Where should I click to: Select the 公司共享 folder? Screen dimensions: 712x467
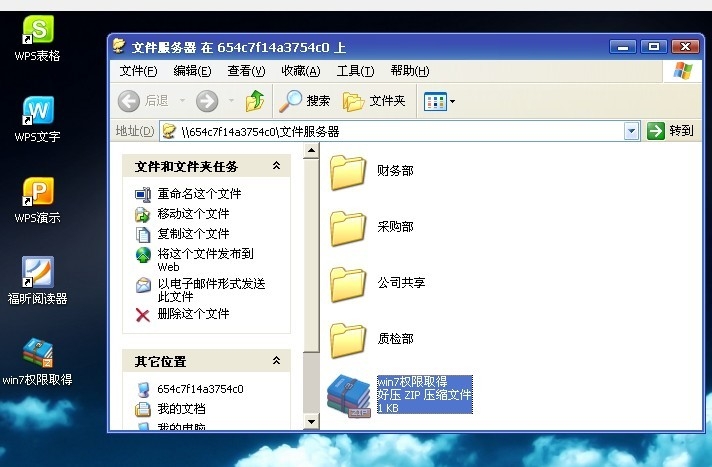point(348,284)
